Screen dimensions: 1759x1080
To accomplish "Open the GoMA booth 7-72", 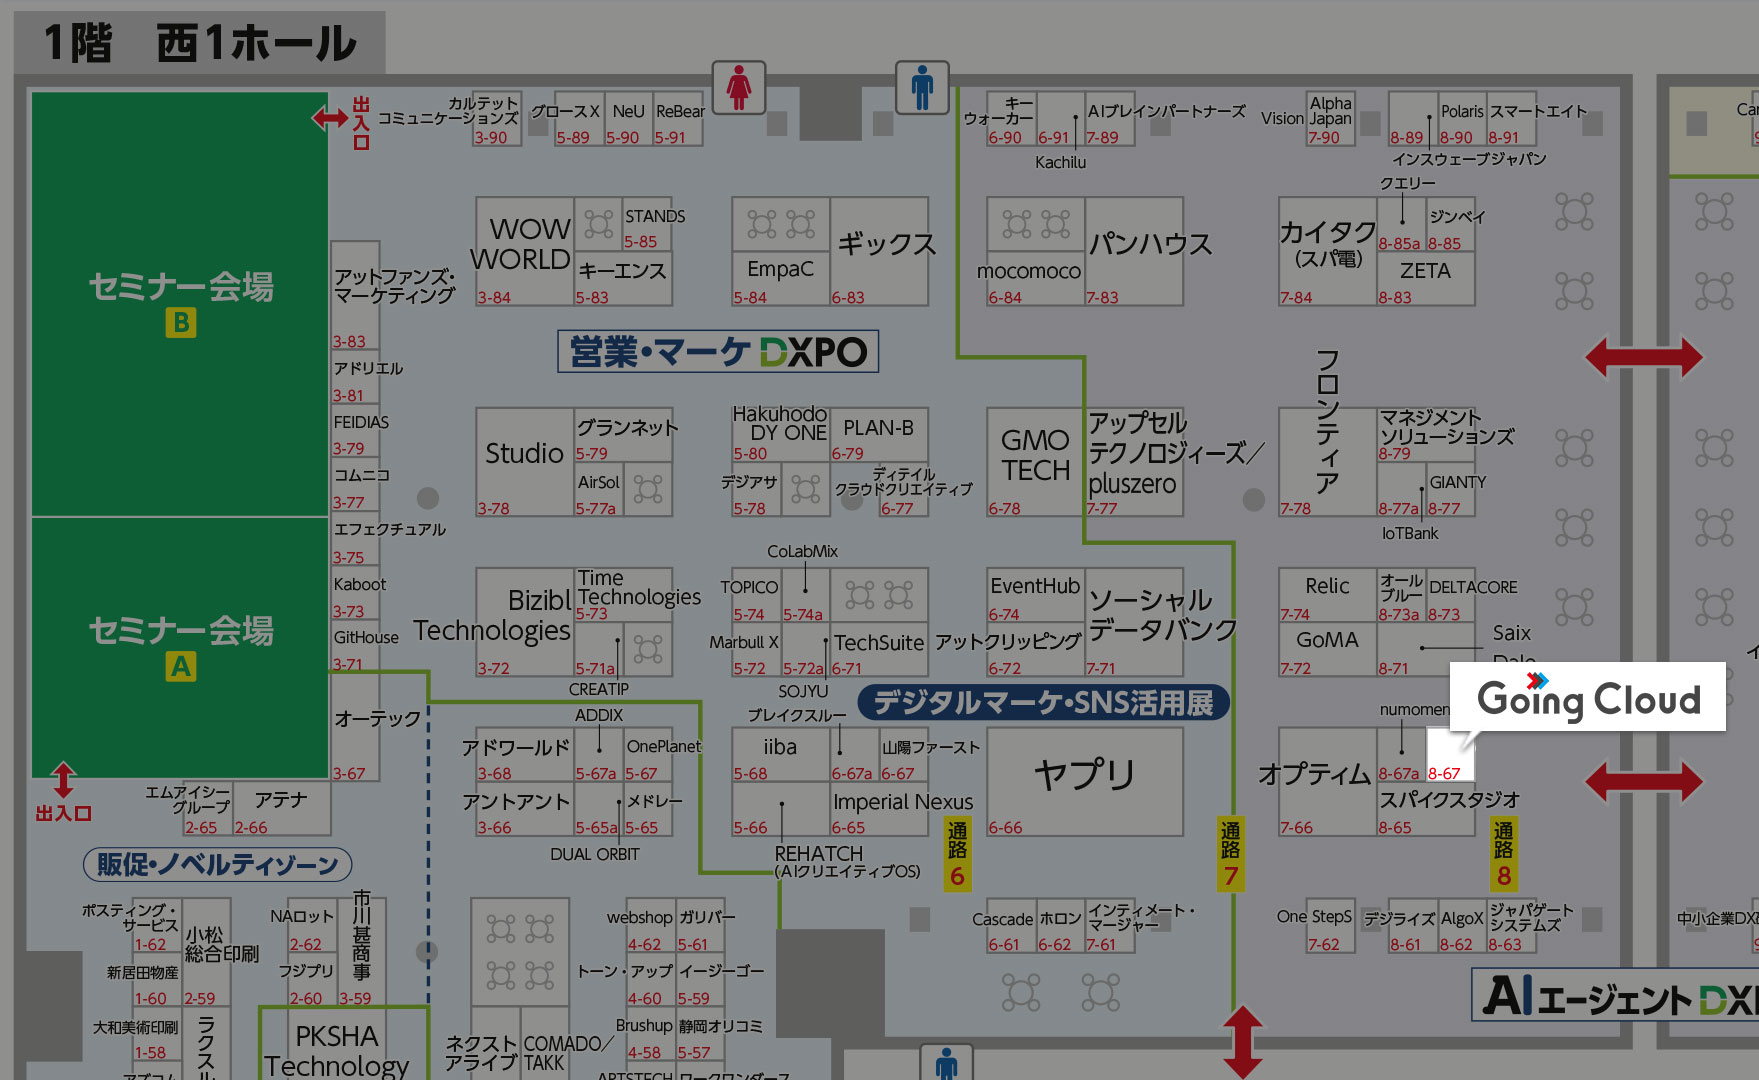I will tap(1328, 650).
